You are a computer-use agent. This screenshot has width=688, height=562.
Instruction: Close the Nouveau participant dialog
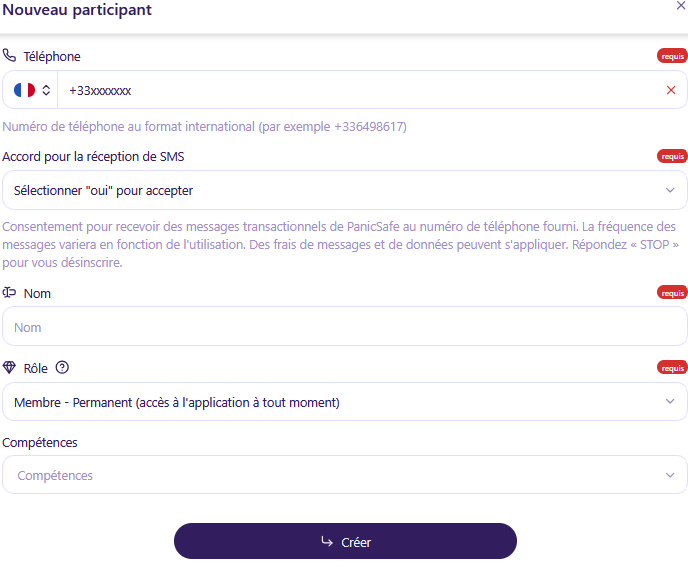[x=681, y=5]
